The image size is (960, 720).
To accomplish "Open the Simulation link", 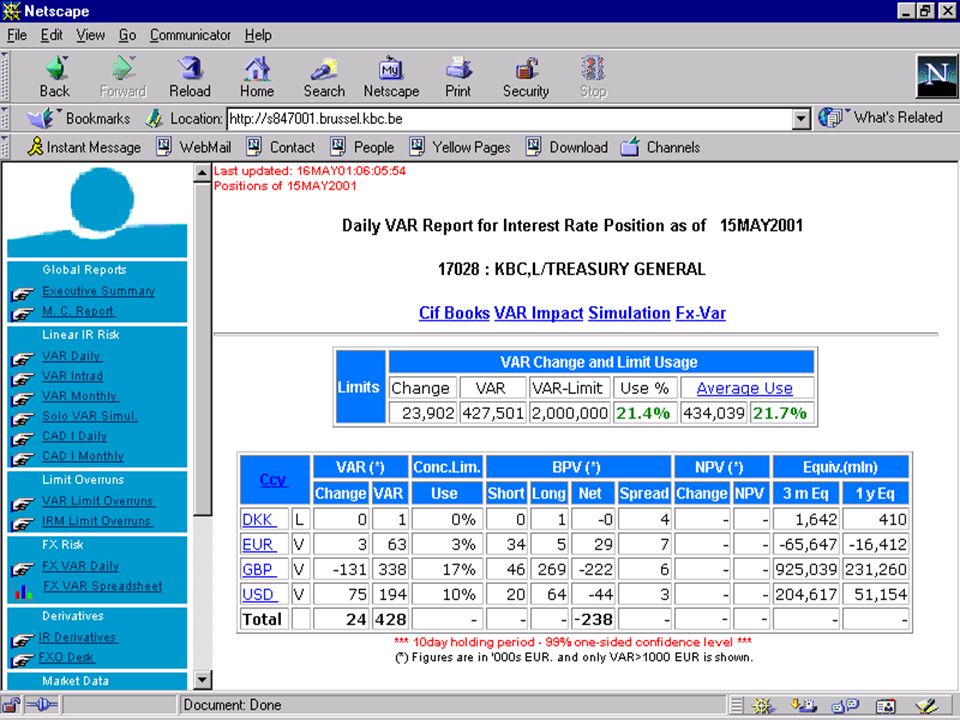I will coord(629,313).
